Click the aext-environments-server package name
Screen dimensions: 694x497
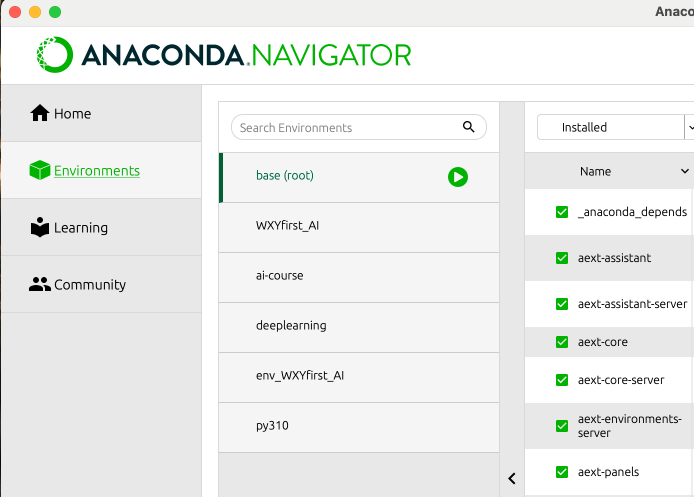pyautogui.click(x=629, y=426)
